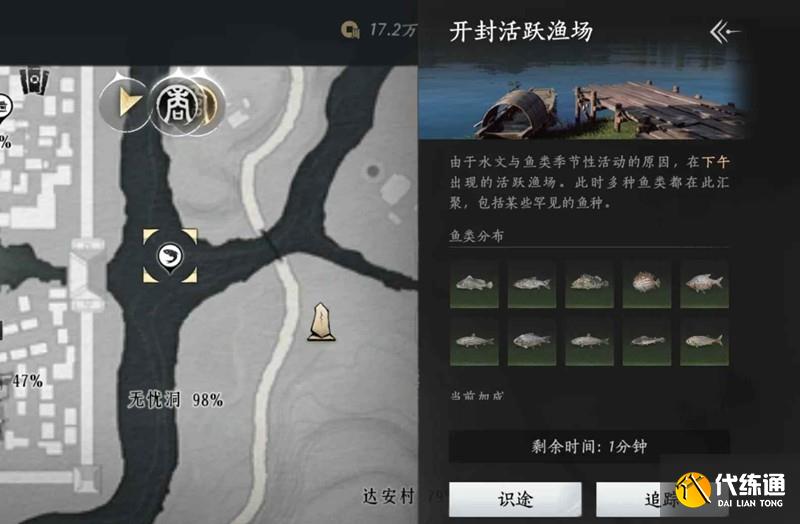Select the dark banner icon on the map

click(x=34, y=81)
